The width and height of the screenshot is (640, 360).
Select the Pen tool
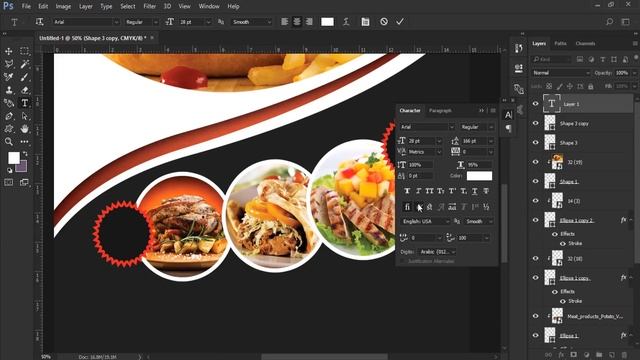(x=9, y=116)
